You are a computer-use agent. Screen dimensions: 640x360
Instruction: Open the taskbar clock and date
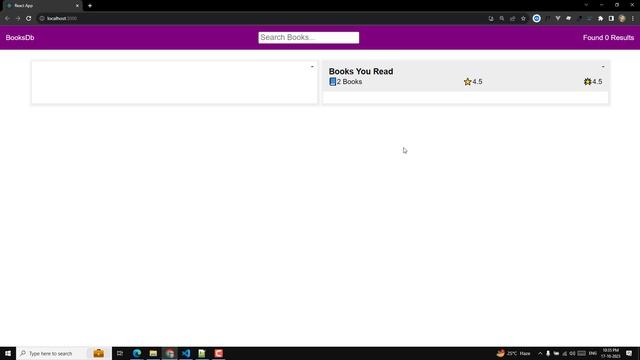click(x=611, y=353)
